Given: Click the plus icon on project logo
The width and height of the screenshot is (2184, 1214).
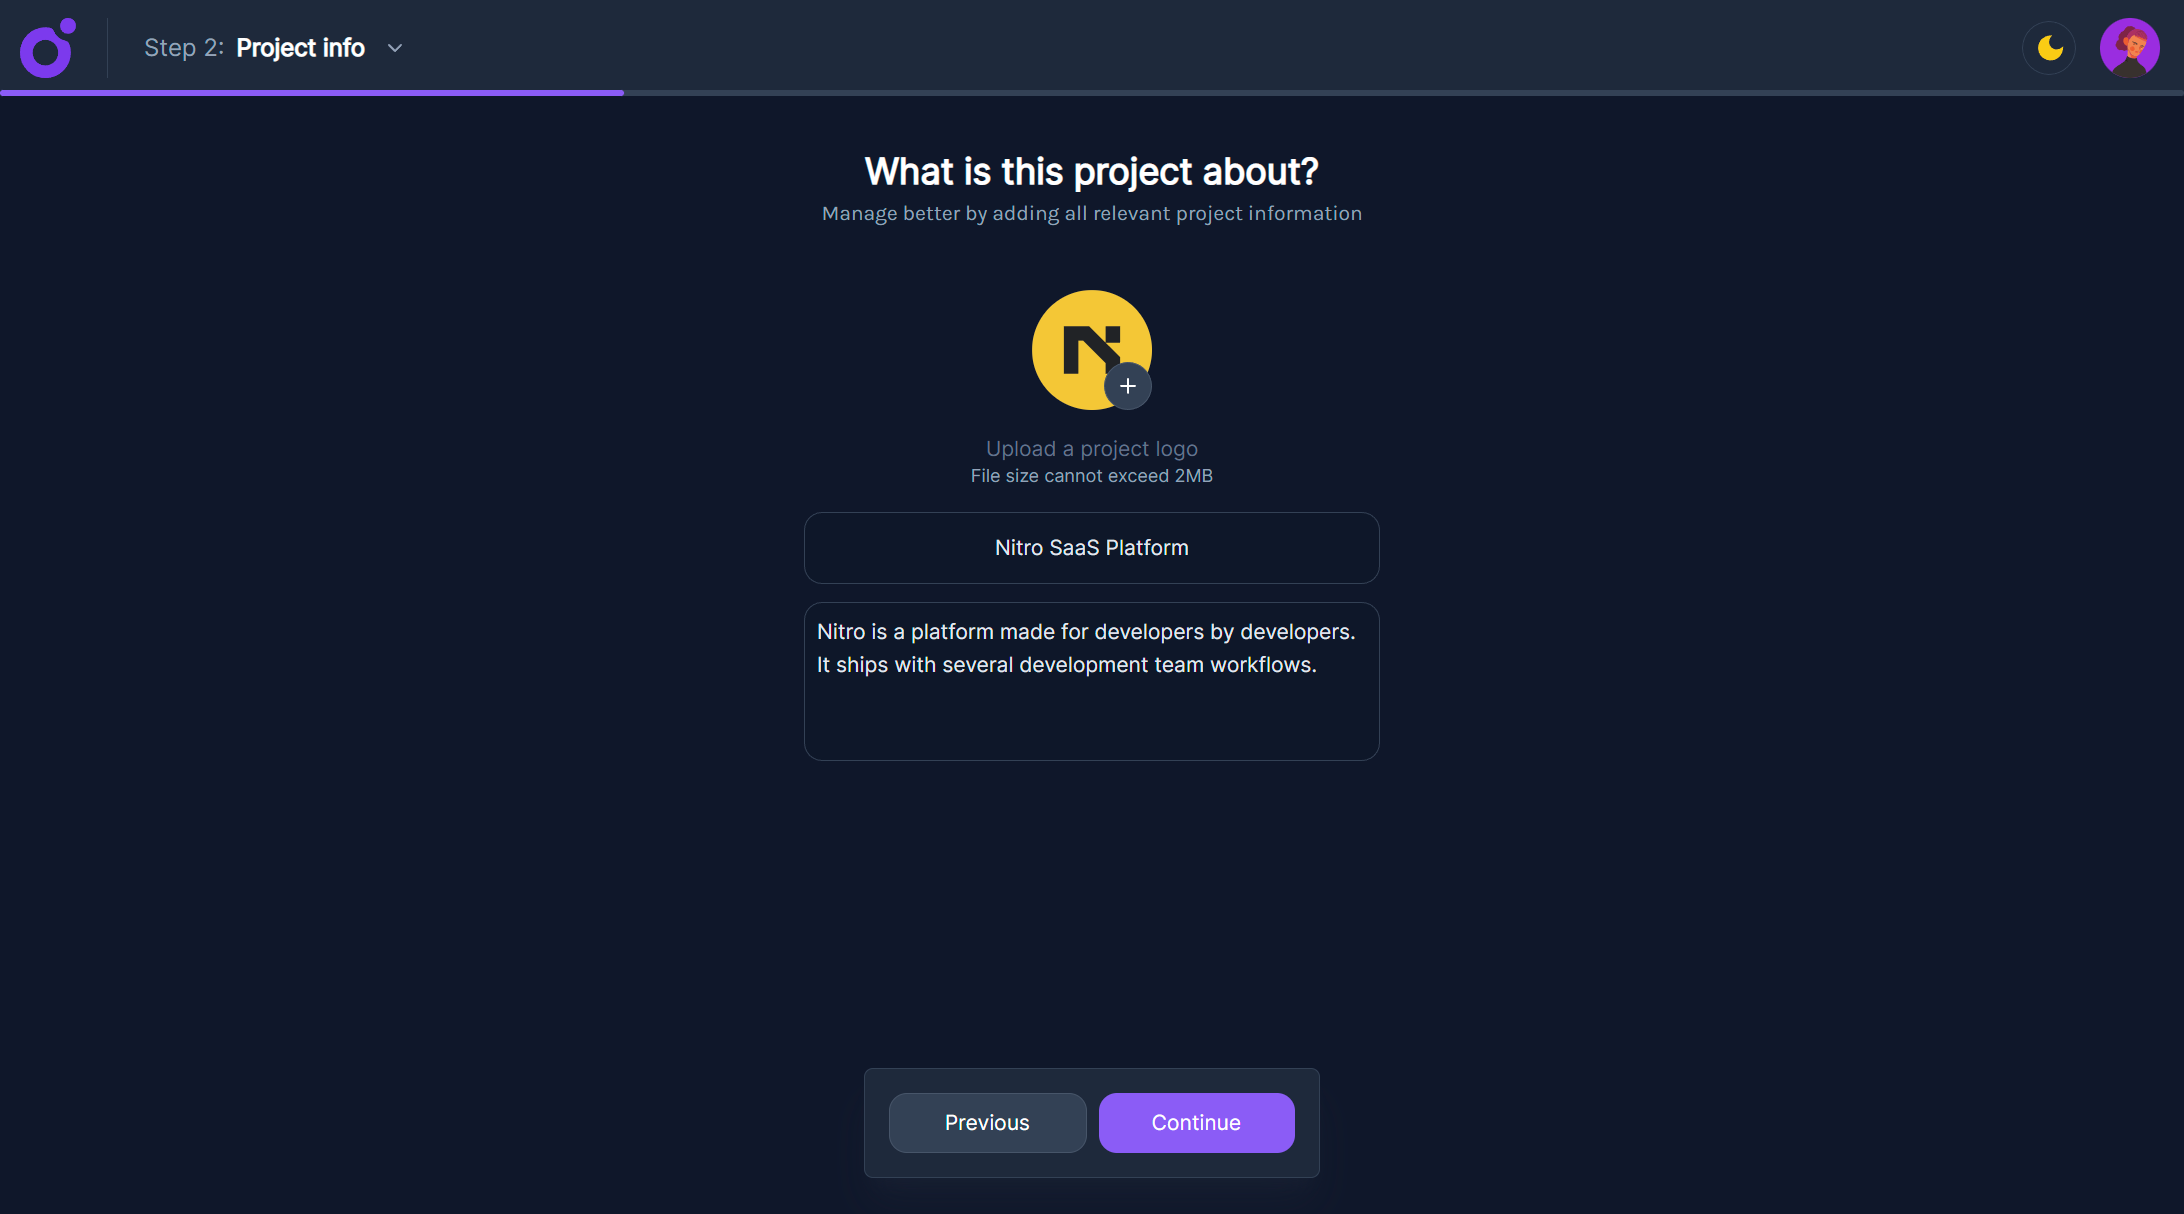Looking at the screenshot, I should pyautogui.click(x=1127, y=386).
